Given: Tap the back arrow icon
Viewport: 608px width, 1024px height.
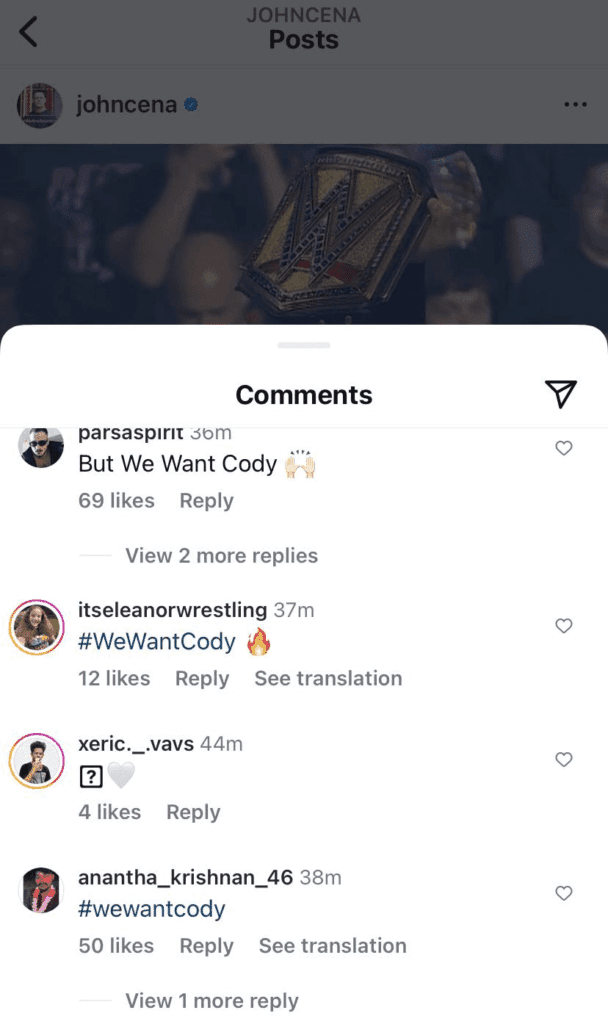Looking at the screenshot, I should pyautogui.click(x=29, y=32).
